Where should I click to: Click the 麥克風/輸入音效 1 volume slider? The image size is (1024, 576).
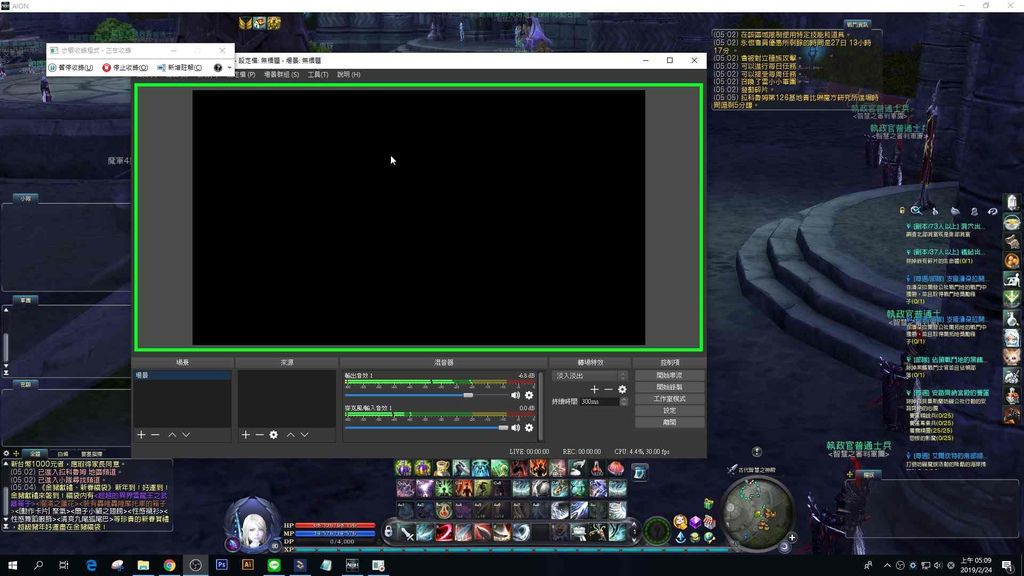(426, 428)
